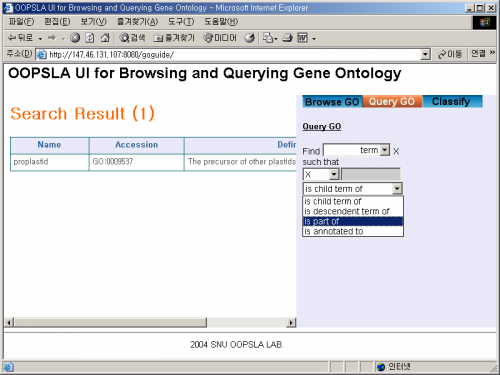Click the Stop loading icon

pyautogui.click(x=75, y=38)
